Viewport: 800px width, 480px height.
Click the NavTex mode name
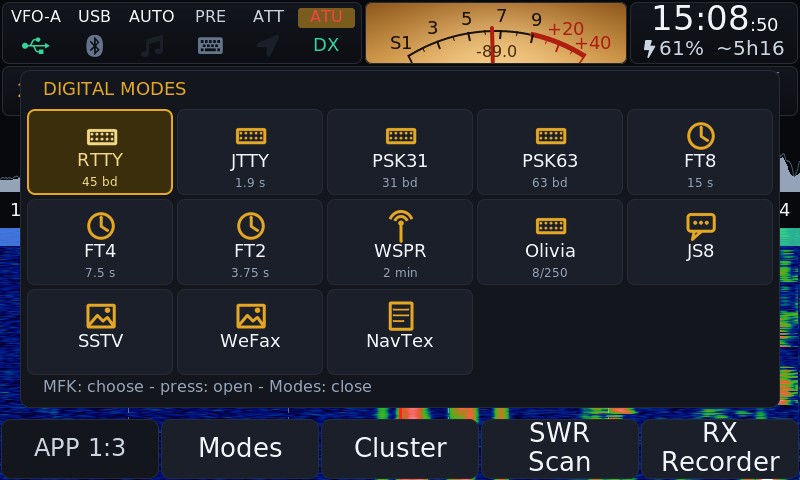click(400, 341)
